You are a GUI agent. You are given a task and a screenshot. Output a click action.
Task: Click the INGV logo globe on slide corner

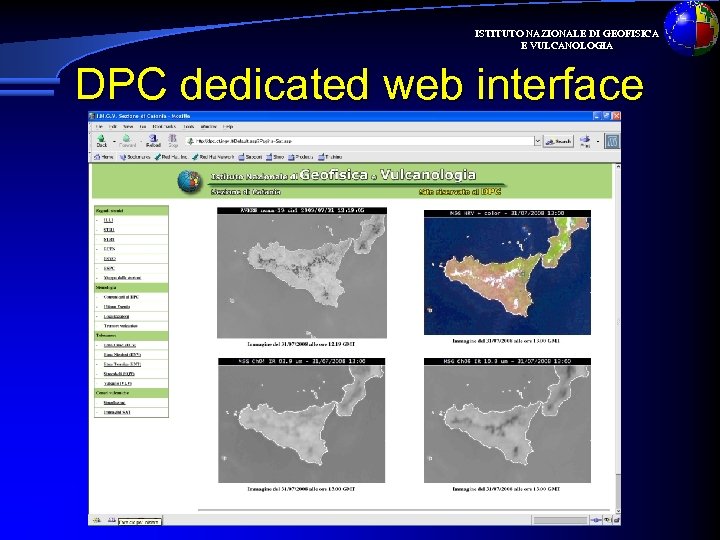pos(692,28)
